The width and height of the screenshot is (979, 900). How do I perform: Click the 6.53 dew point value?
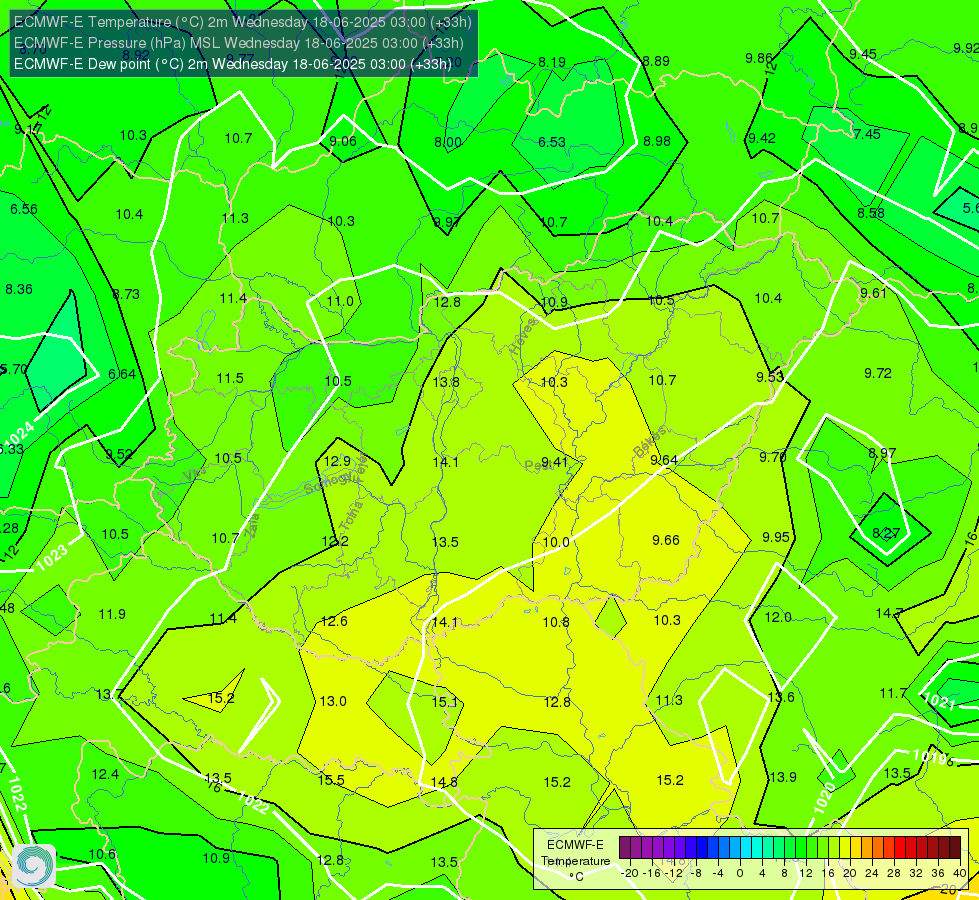[x=552, y=142]
